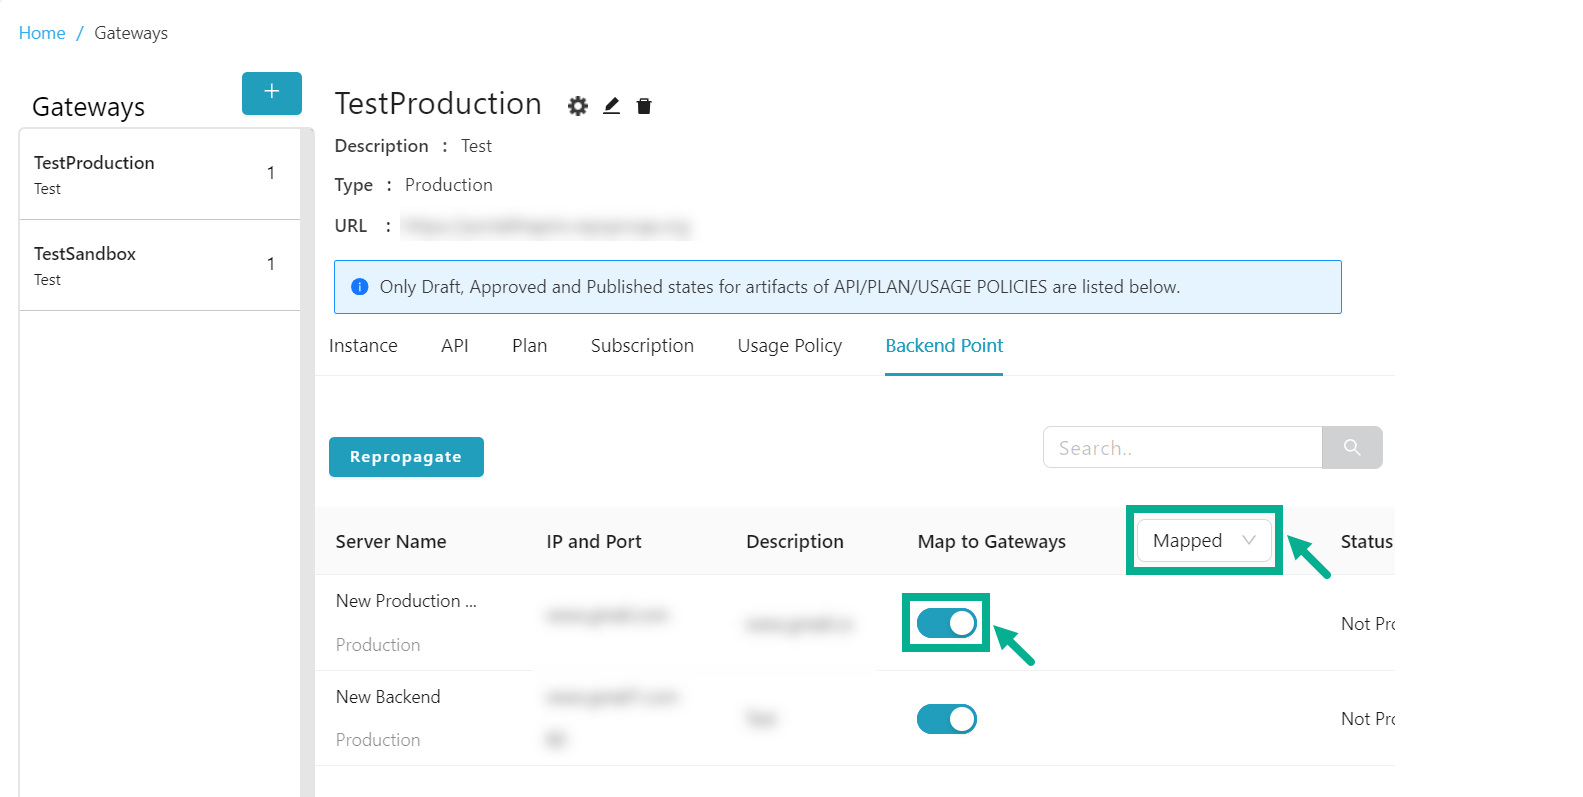
Task: Open the Mapped filter dropdown
Action: (x=1204, y=541)
